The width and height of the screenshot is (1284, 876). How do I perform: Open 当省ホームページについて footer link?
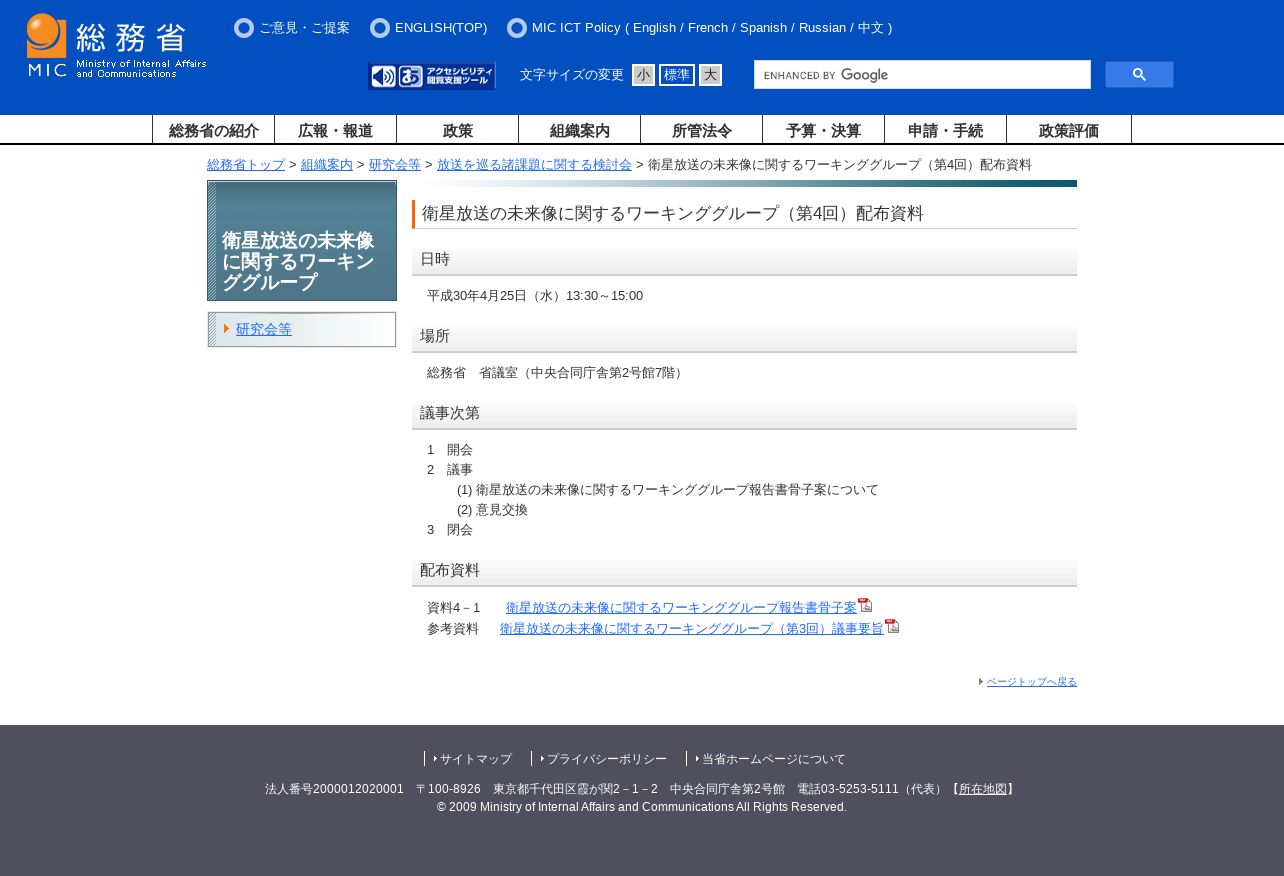tap(774, 759)
